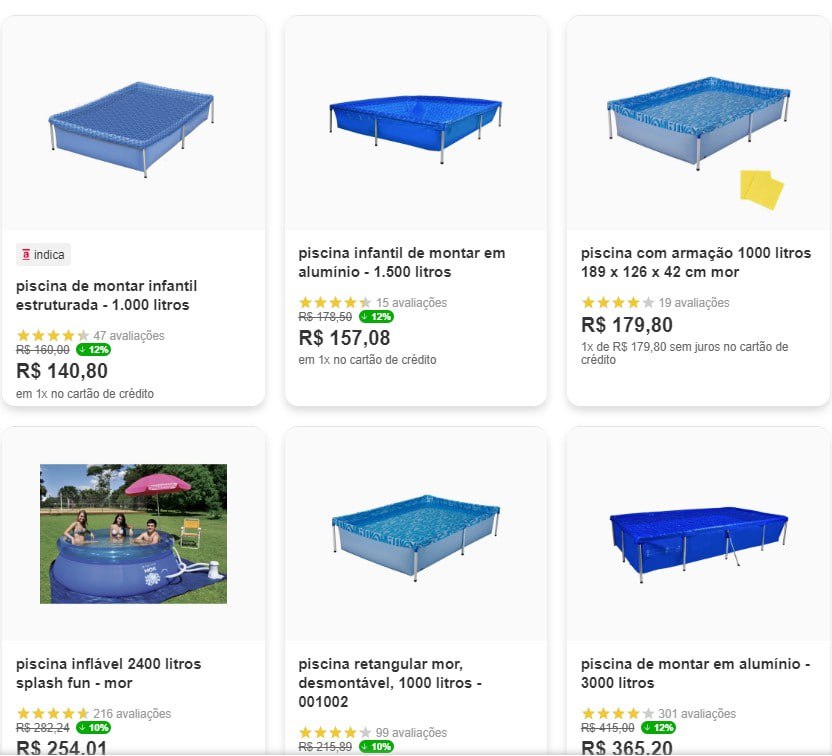View the '301 avaliações' reviews link

point(697,714)
